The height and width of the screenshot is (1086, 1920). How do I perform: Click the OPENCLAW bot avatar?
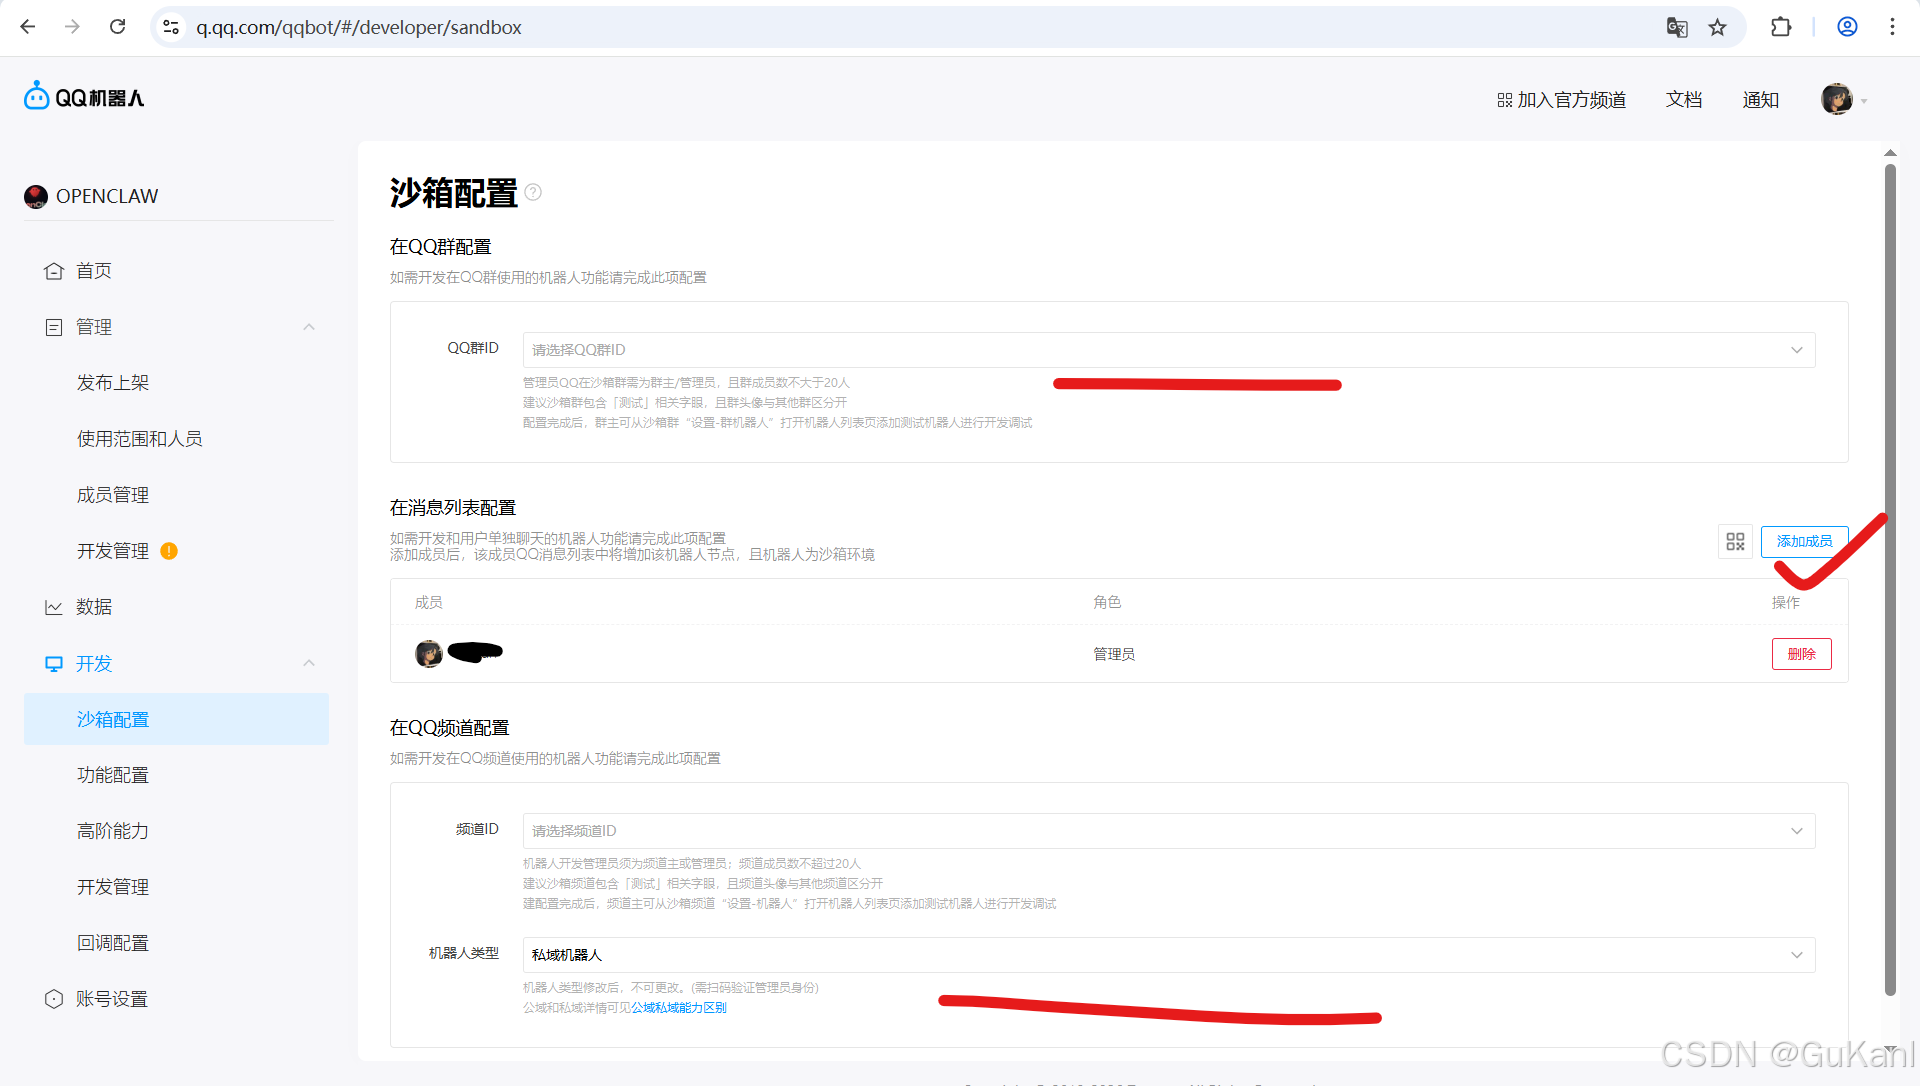tap(36, 196)
